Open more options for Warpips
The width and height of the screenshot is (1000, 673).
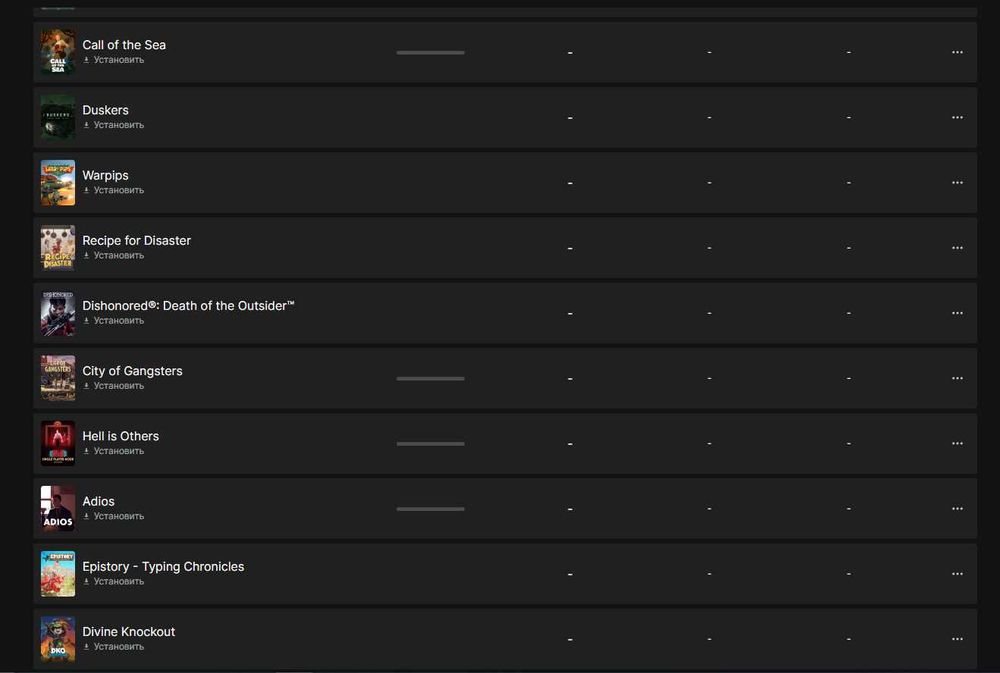click(x=957, y=183)
